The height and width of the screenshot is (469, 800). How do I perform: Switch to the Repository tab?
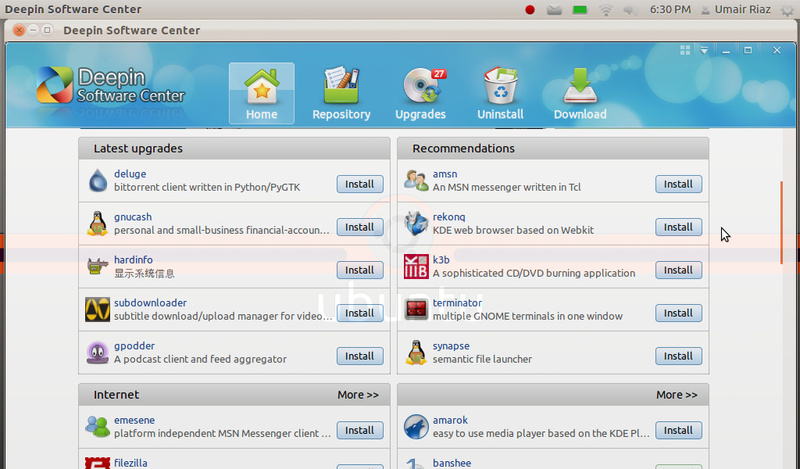pyautogui.click(x=341, y=93)
